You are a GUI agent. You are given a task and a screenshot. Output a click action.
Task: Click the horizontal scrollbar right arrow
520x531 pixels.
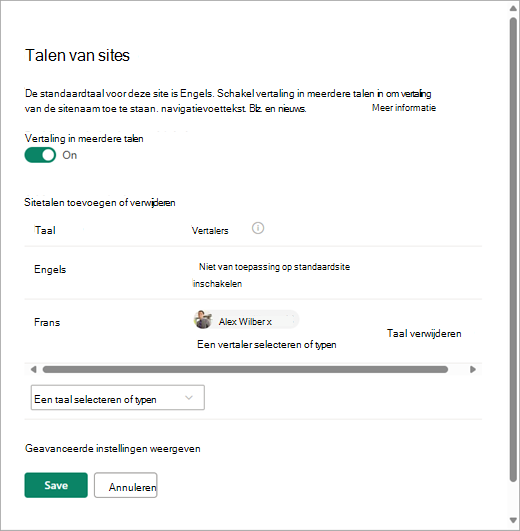(473, 369)
